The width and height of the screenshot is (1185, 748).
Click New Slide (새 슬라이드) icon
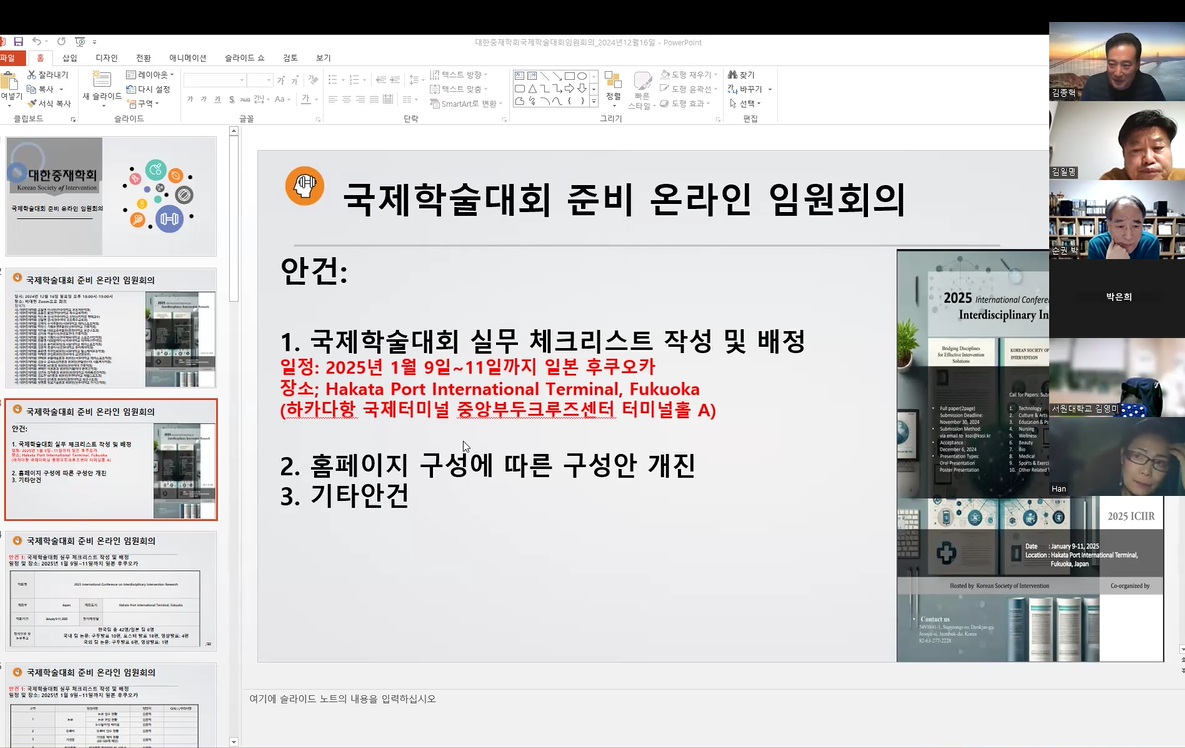pyautogui.click(x=102, y=79)
